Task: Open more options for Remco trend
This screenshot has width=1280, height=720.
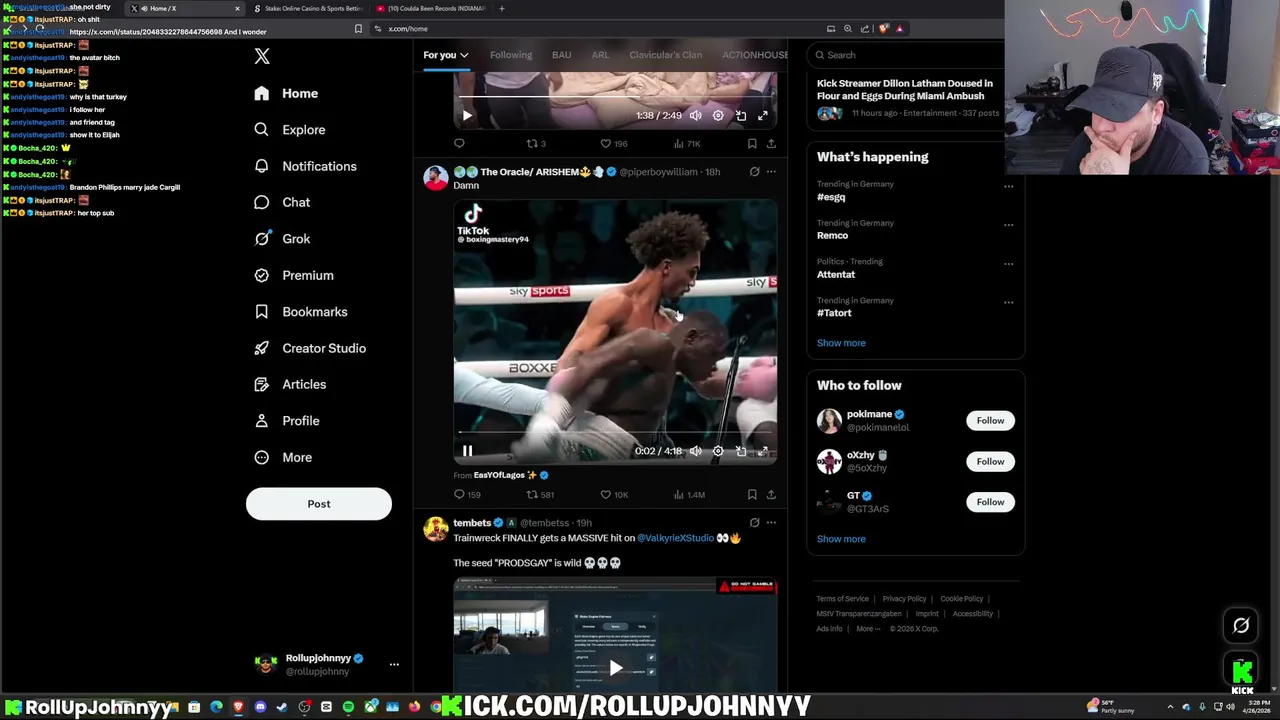Action: coord(1008,225)
